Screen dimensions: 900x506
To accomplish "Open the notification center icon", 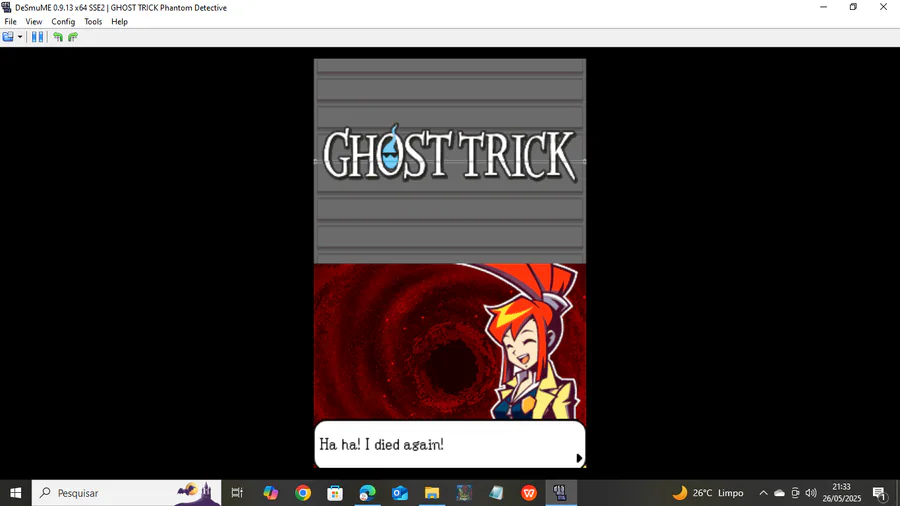I will tap(879, 493).
